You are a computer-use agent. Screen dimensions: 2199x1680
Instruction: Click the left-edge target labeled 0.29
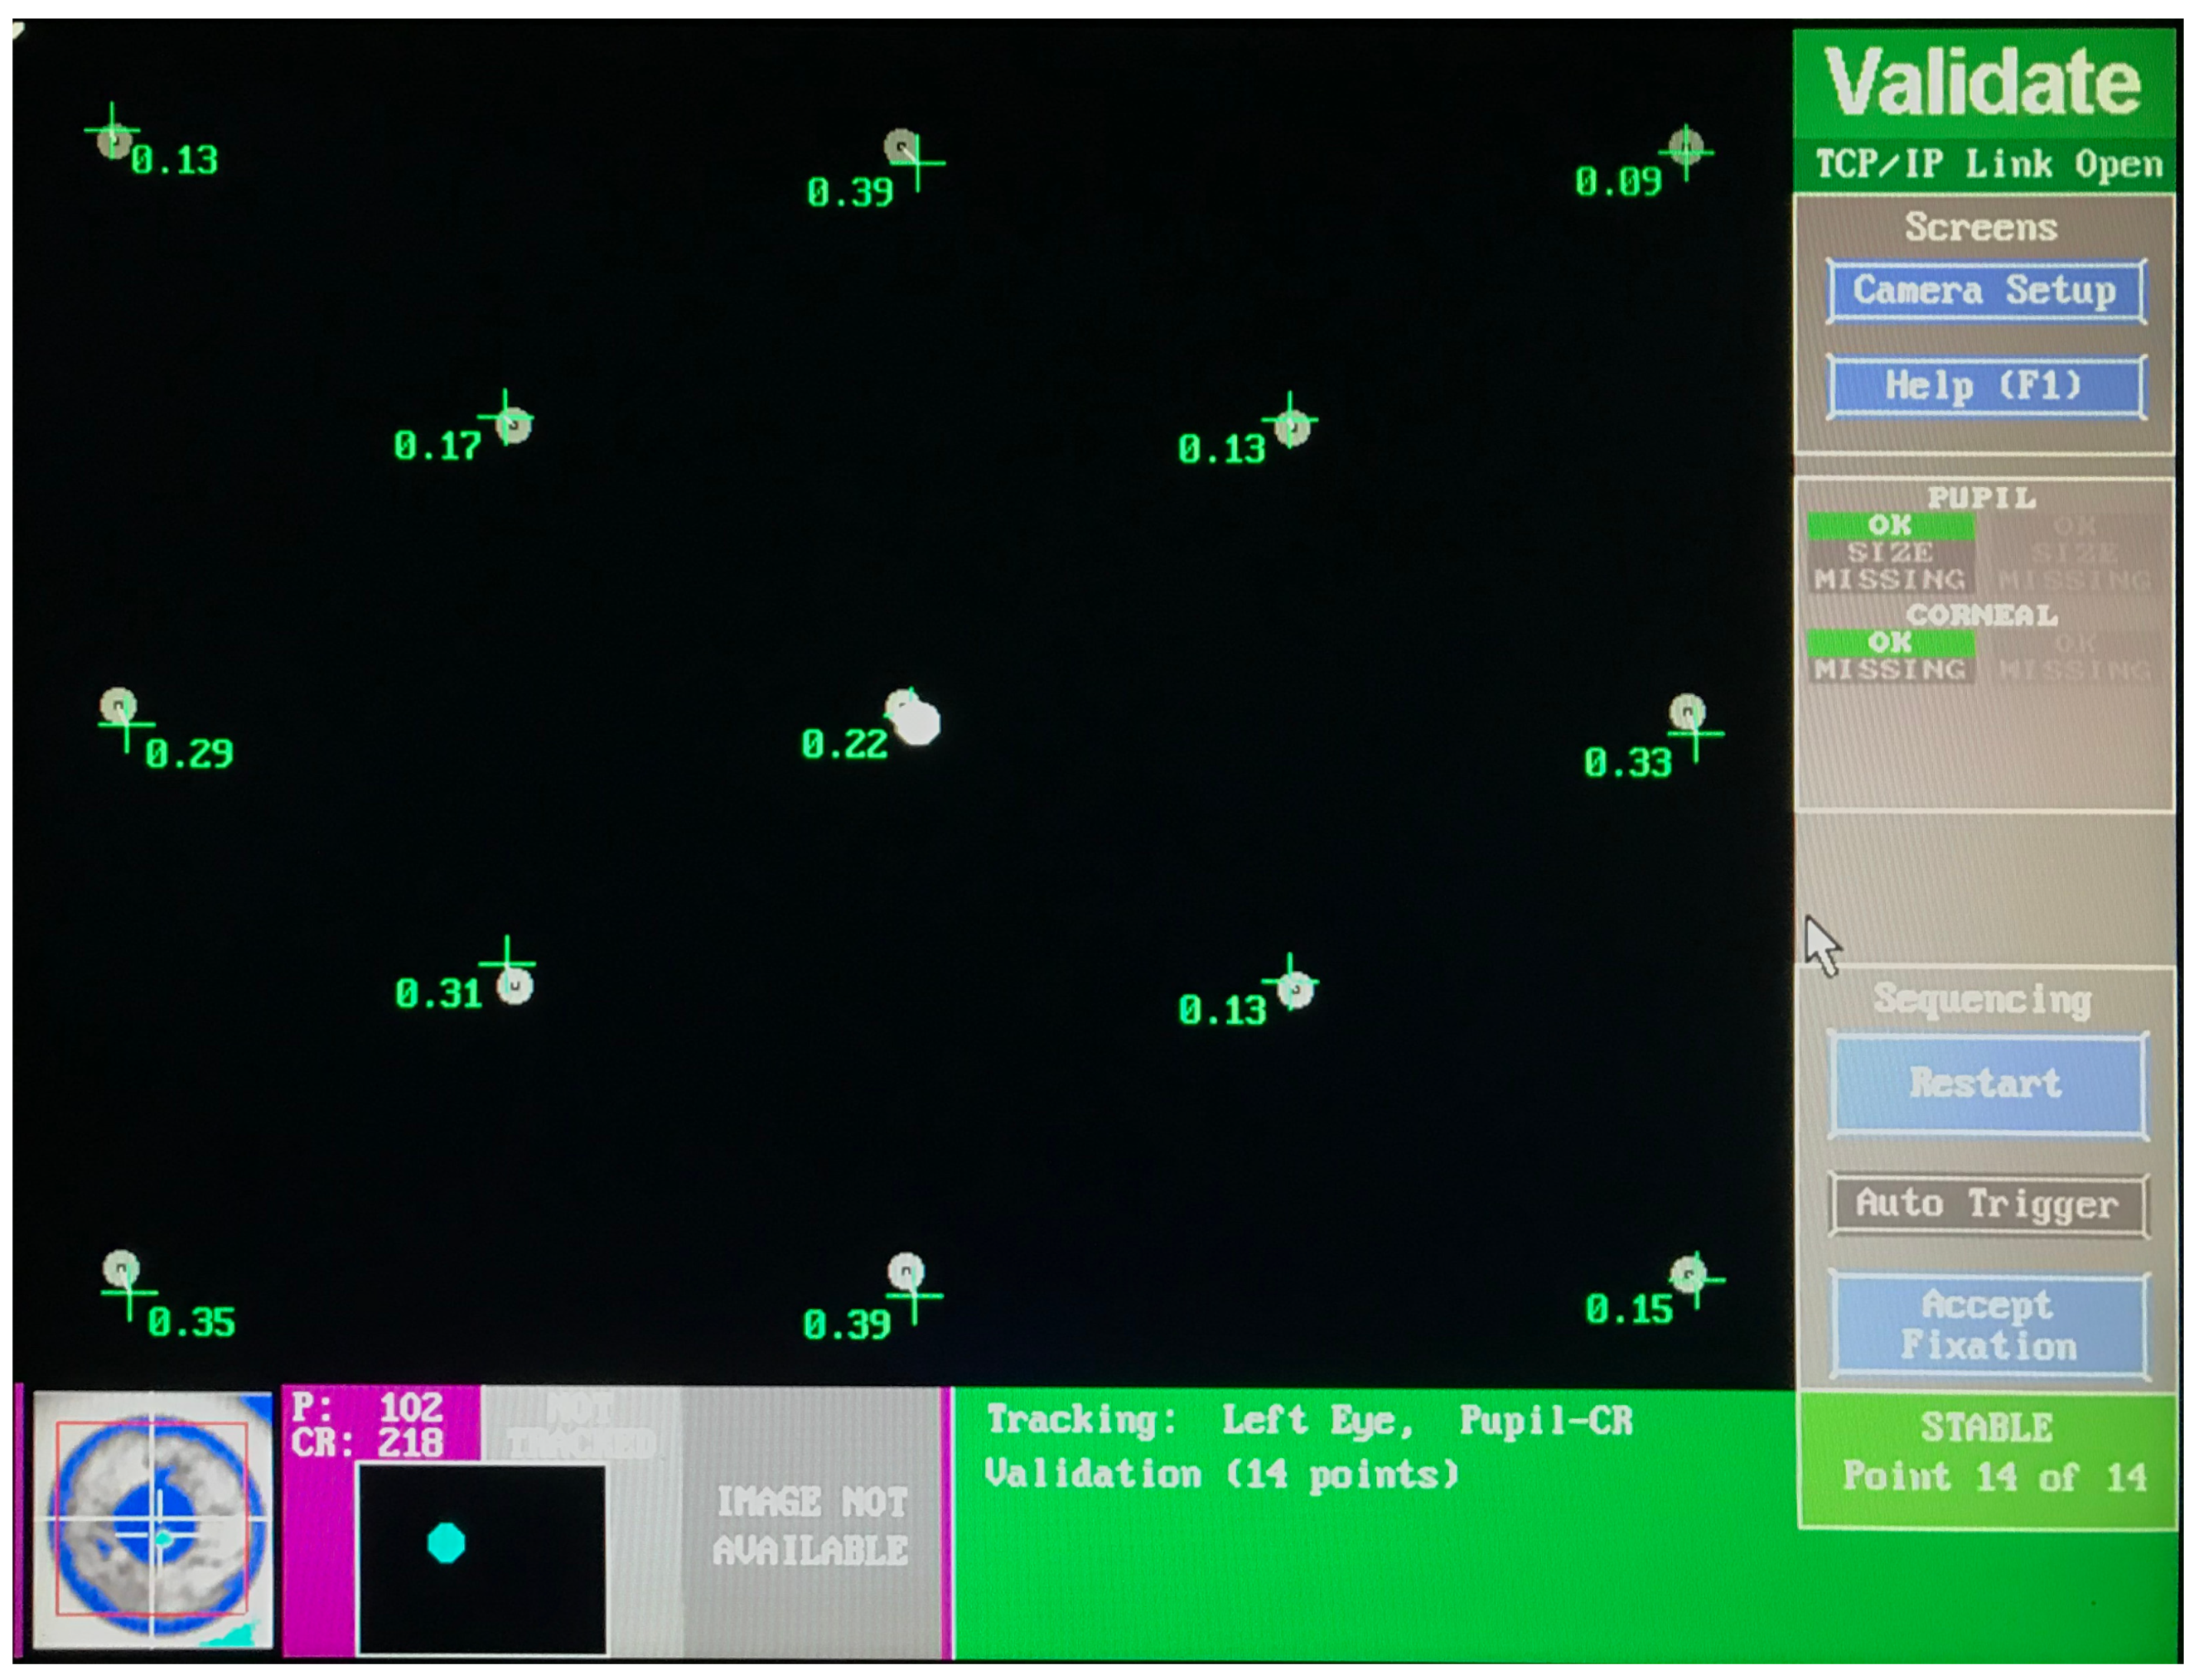(118, 706)
